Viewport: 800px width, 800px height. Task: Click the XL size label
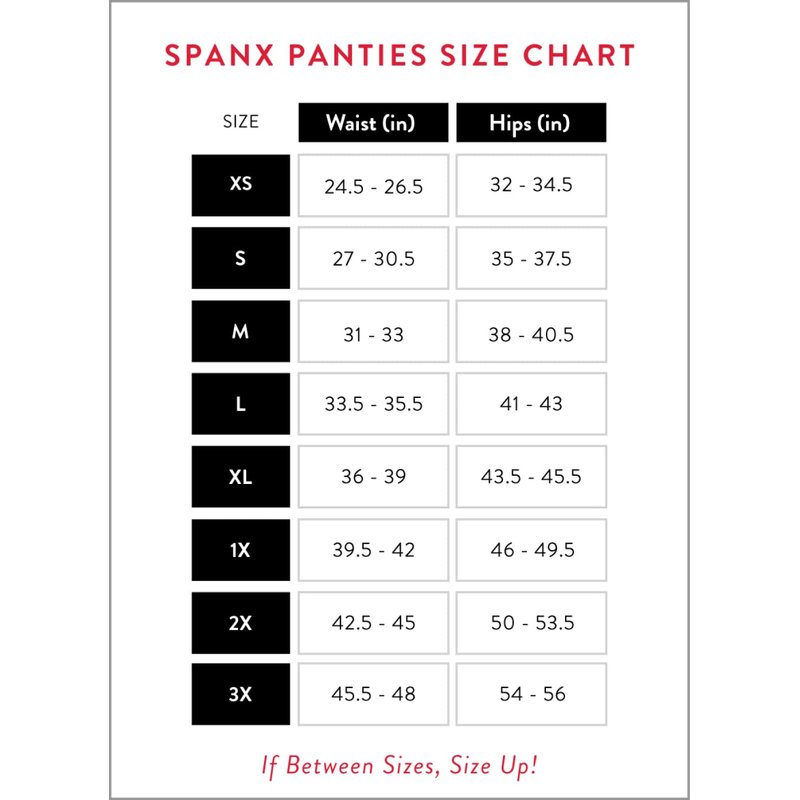[240, 477]
